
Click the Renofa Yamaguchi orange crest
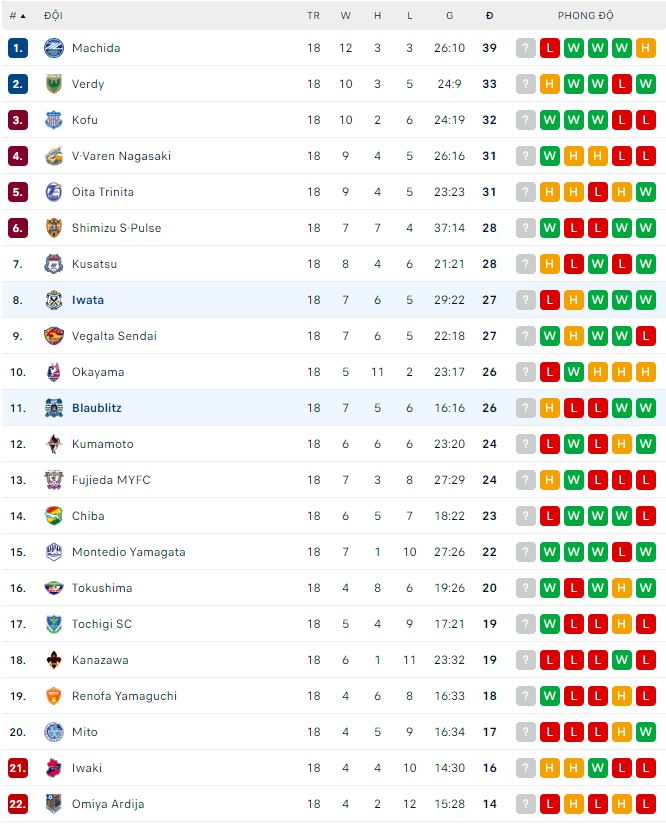pos(54,696)
